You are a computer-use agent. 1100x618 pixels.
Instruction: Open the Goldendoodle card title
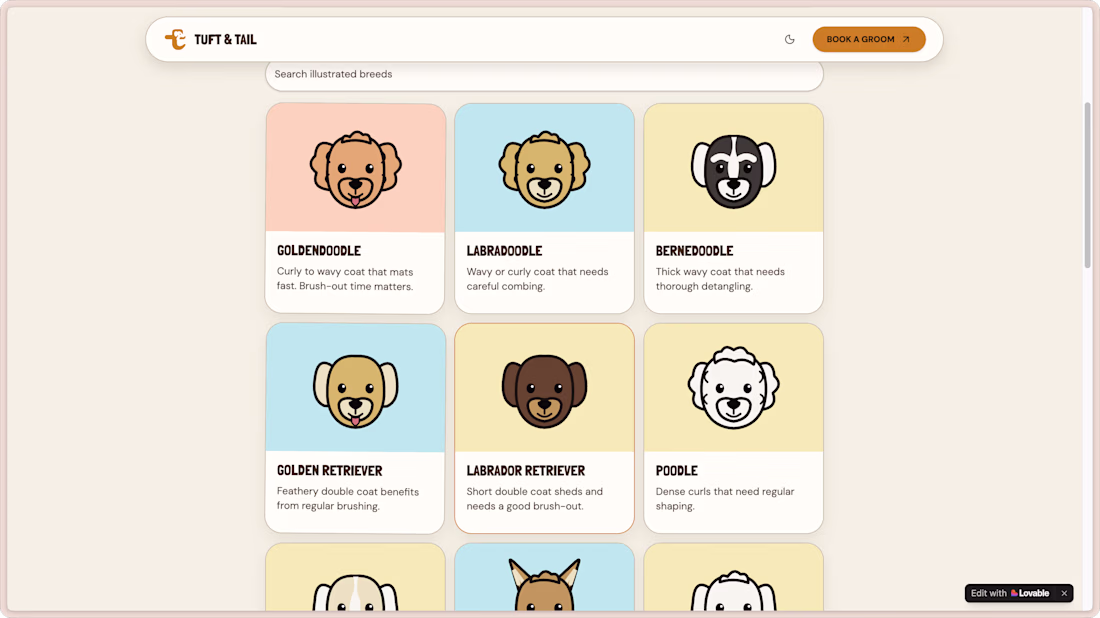(318, 250)
